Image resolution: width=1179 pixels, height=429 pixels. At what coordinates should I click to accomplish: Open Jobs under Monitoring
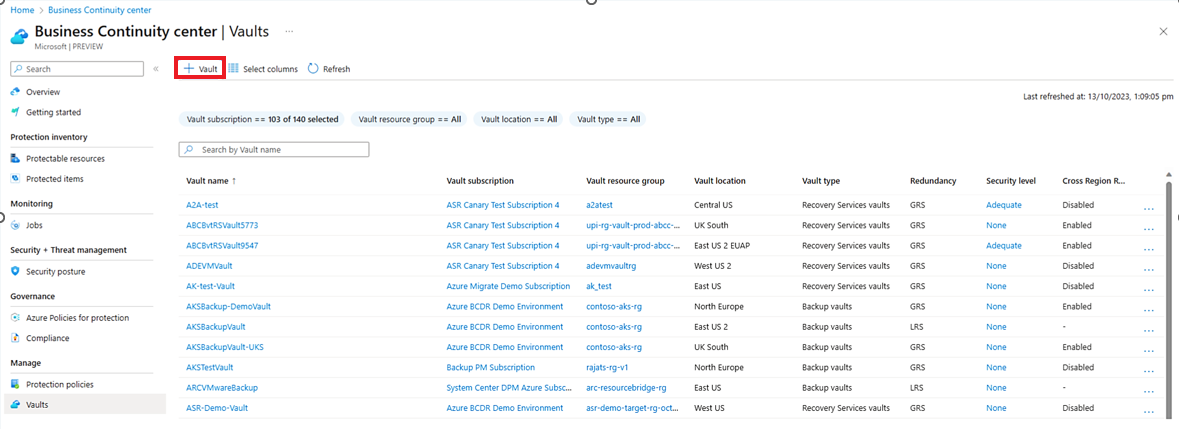pos(35,225)
